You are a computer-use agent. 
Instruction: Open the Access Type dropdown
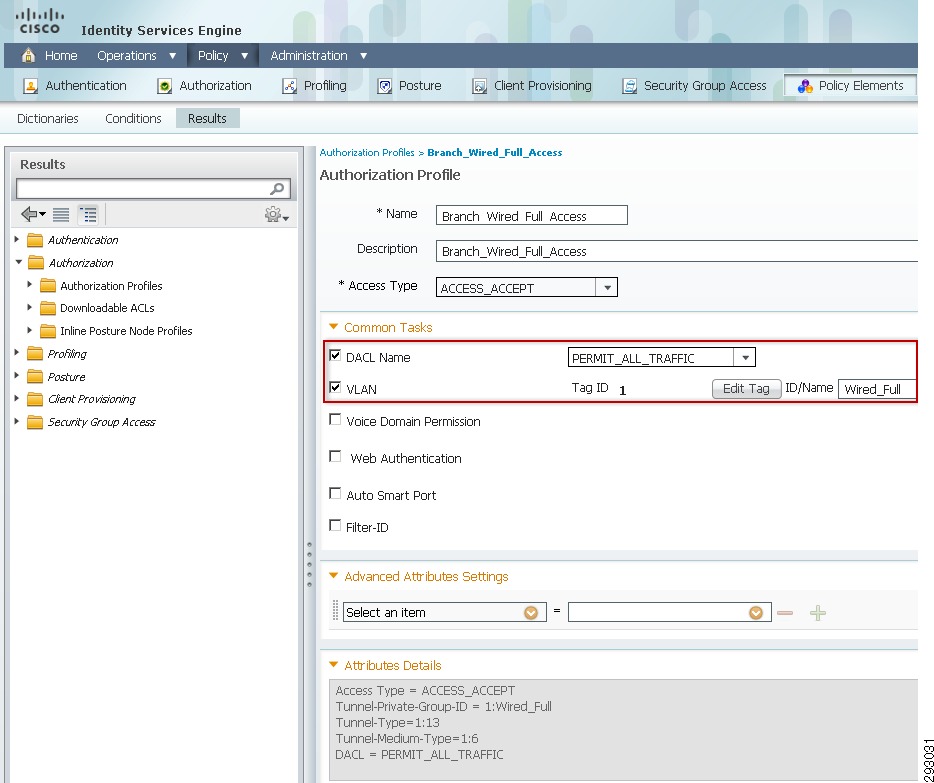(x=607, y=288)
